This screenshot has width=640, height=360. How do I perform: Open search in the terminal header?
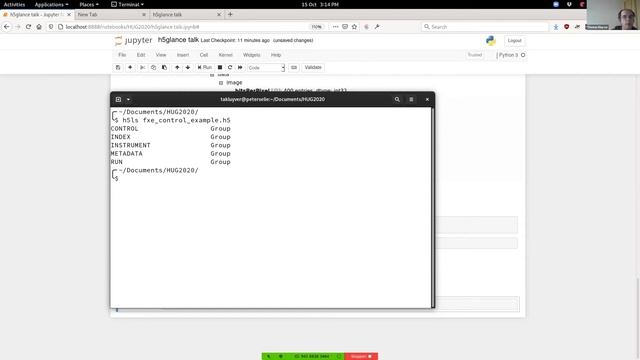pyautogui.click(x=397, y=99)
